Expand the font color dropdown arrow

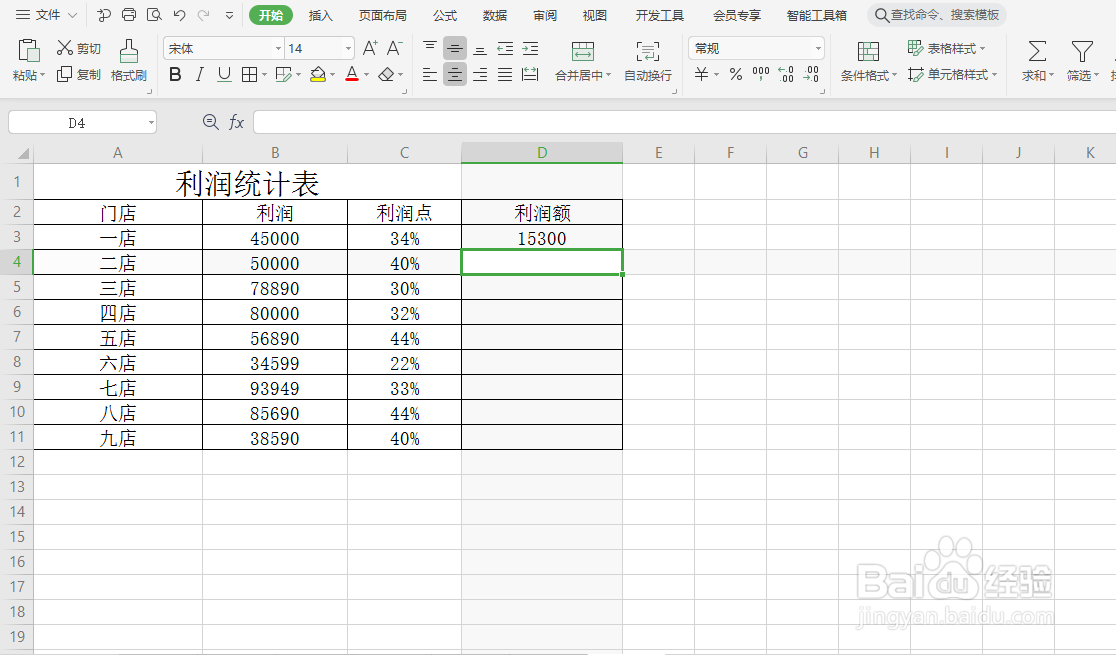click(x=367, y=75)
